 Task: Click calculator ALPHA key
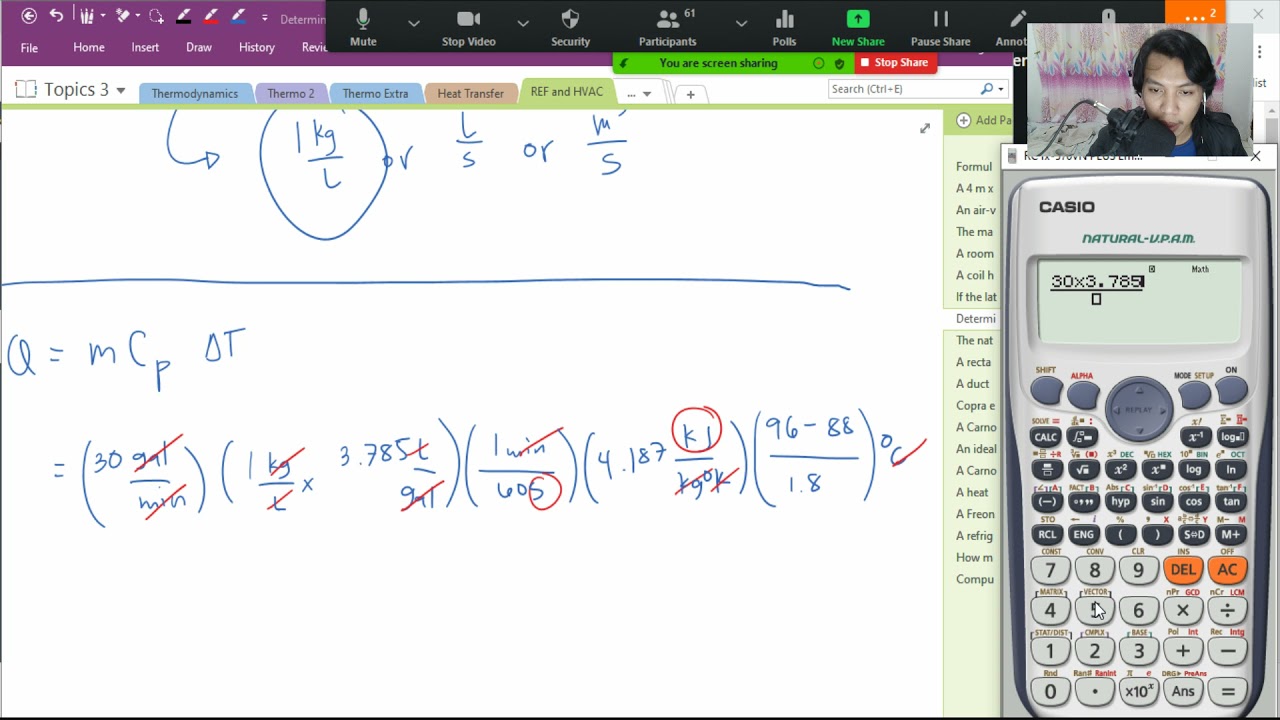(1083, 395)
